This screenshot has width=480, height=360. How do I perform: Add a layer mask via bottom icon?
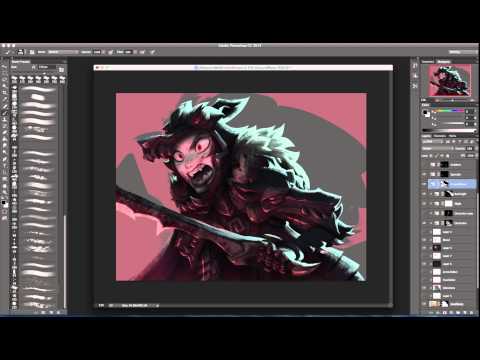click(445, 312)
